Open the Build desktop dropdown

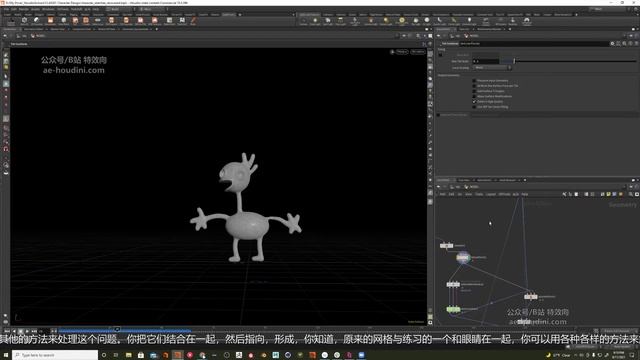click(120, 9)
